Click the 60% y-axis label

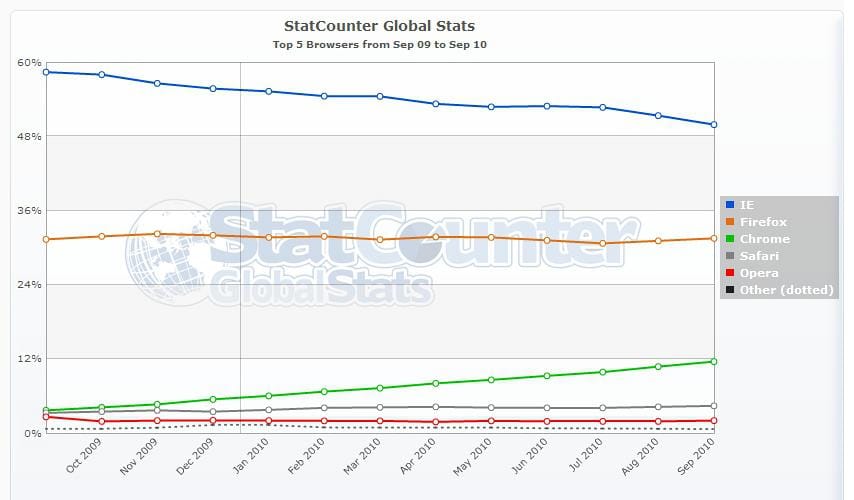pyautogui.click(x=29, y=63)
